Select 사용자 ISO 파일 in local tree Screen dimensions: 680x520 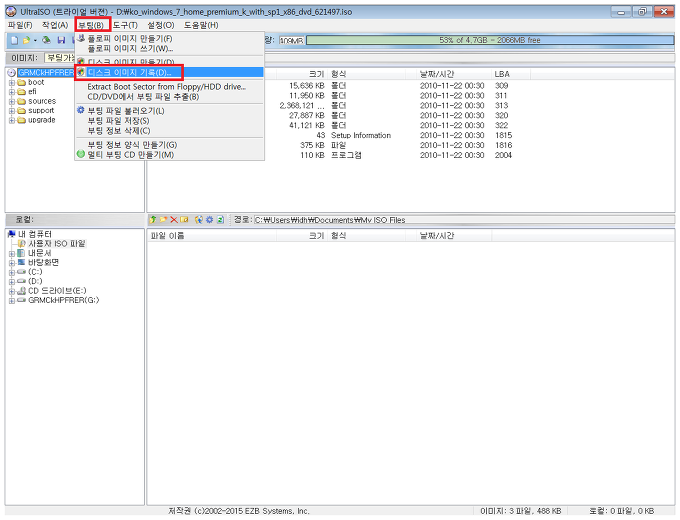[57, 244]
